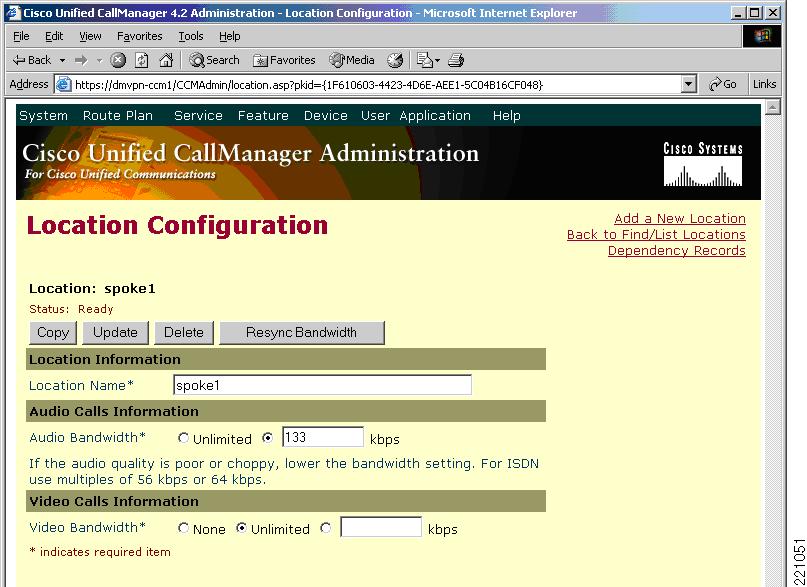Follow the Add a New Location link

coord(679,219)
